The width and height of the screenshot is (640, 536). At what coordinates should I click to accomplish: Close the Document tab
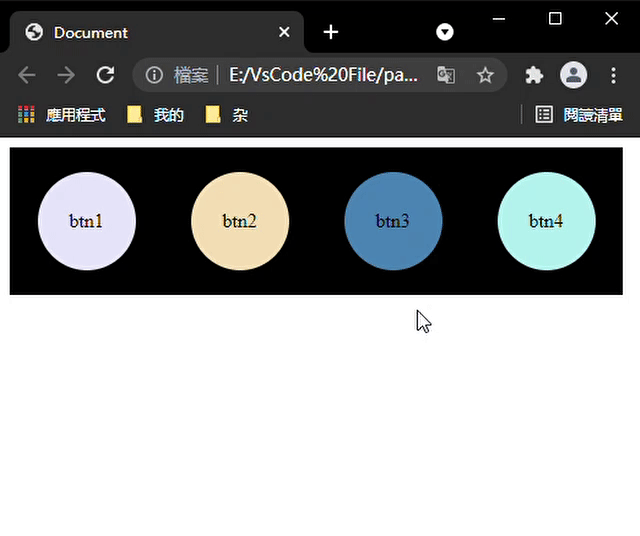pos(284,32)
